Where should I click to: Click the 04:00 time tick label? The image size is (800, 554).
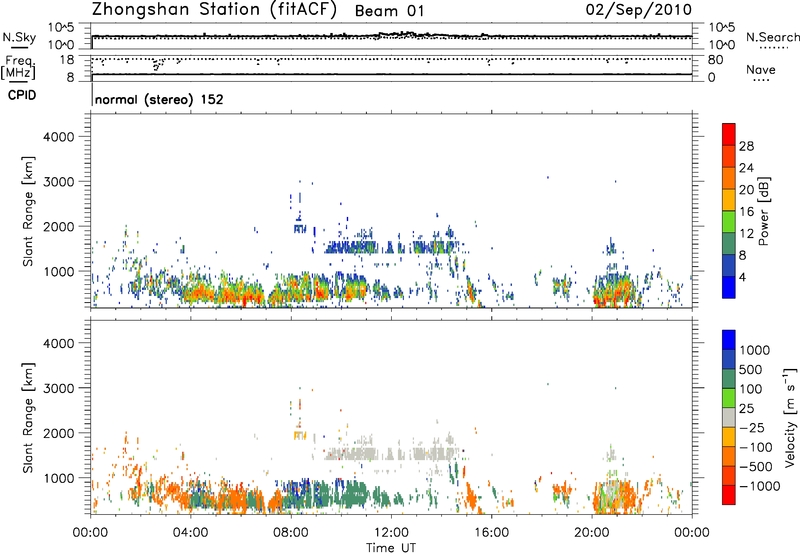(x=190, y=533)
